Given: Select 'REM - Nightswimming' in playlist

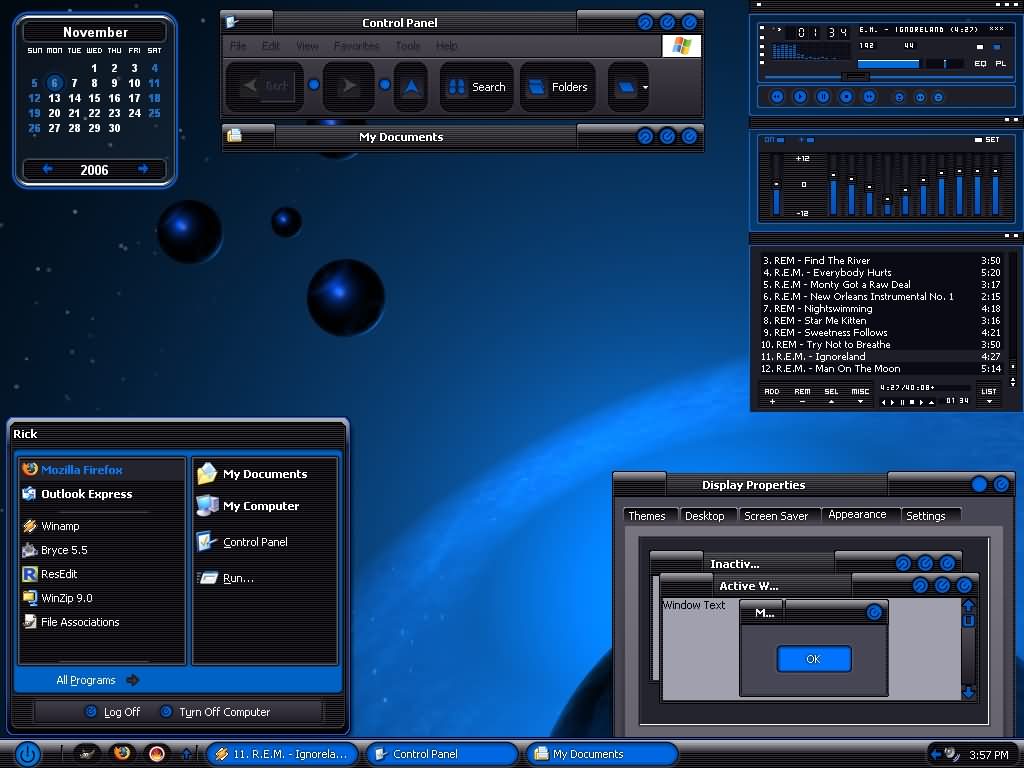Looking at the screenshot, I should click(x=881, y=308).
